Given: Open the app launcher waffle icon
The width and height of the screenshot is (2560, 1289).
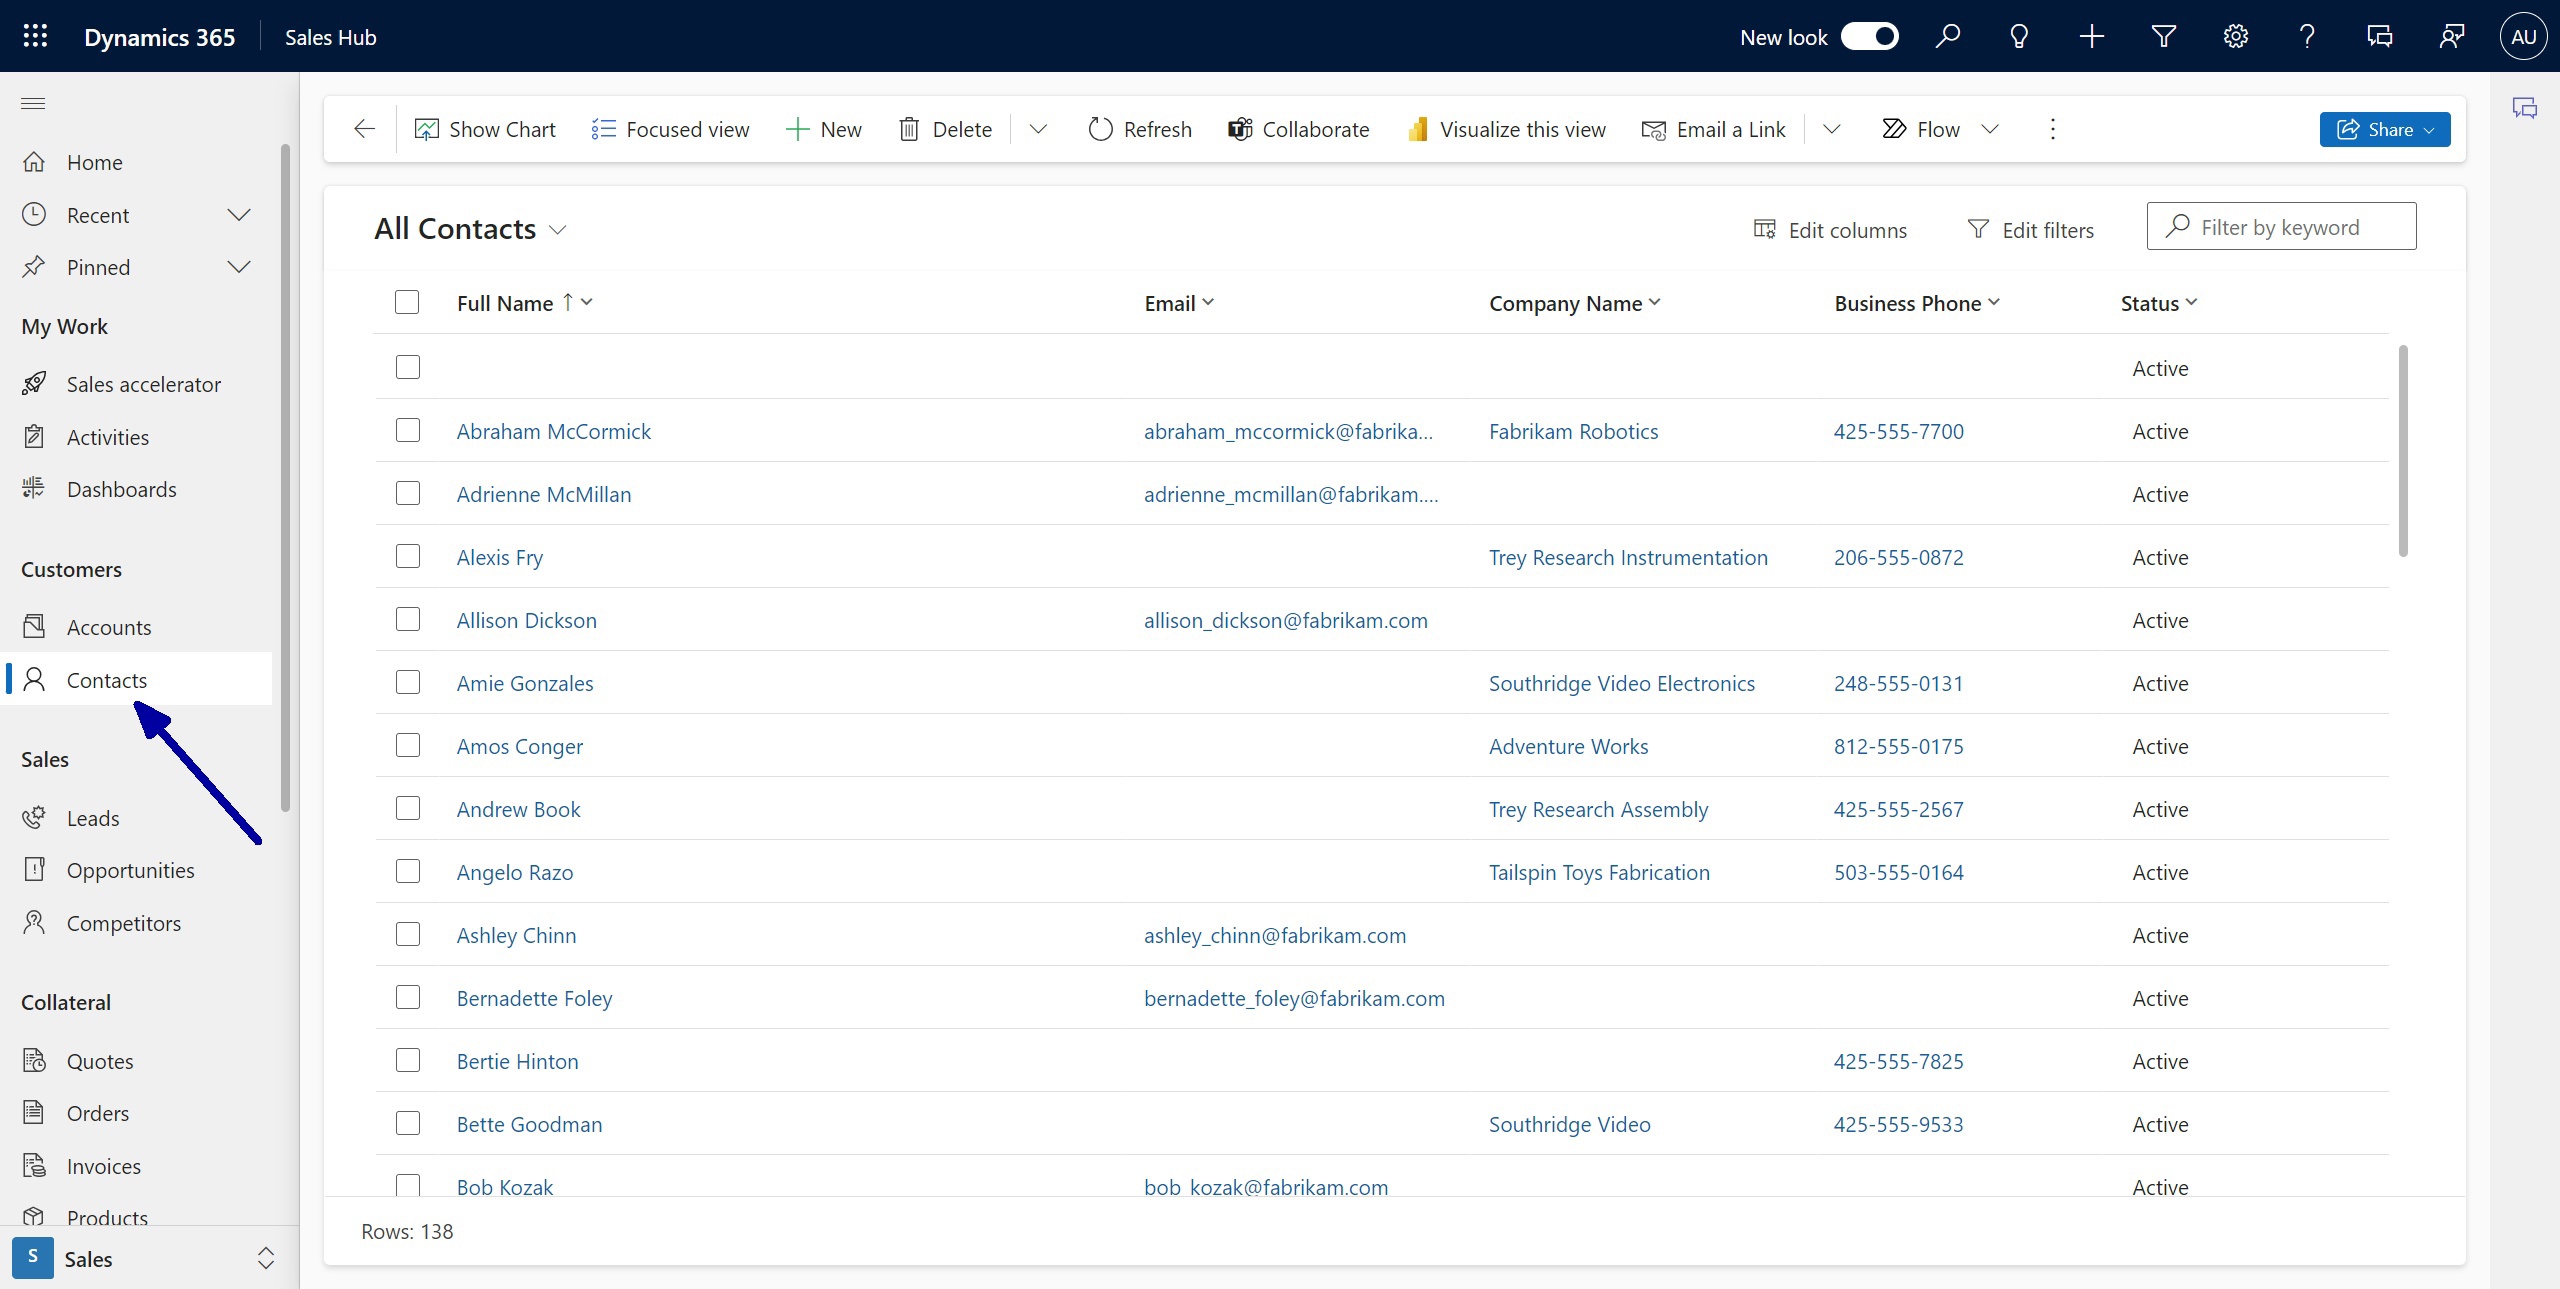Looking at the screenshot, I should tap(35, 37).
